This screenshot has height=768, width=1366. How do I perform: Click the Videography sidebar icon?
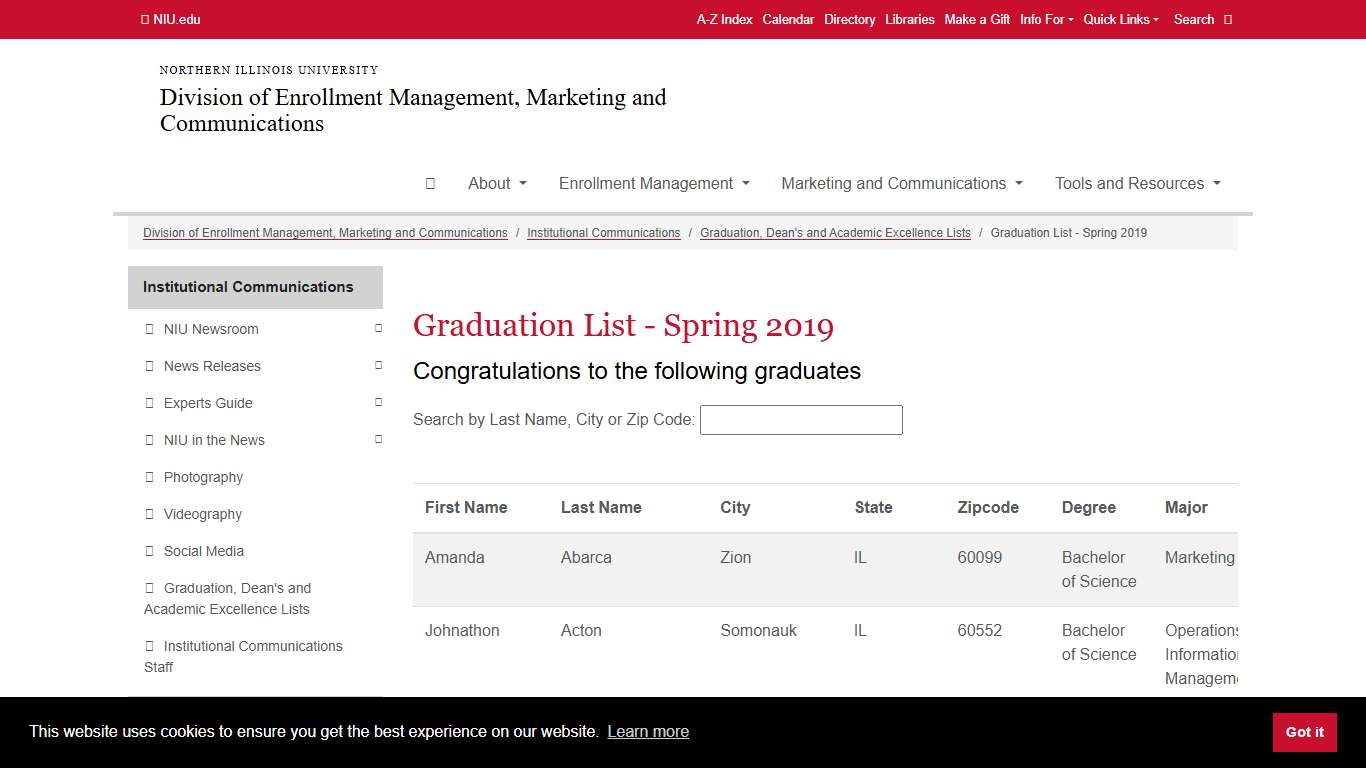148,514
